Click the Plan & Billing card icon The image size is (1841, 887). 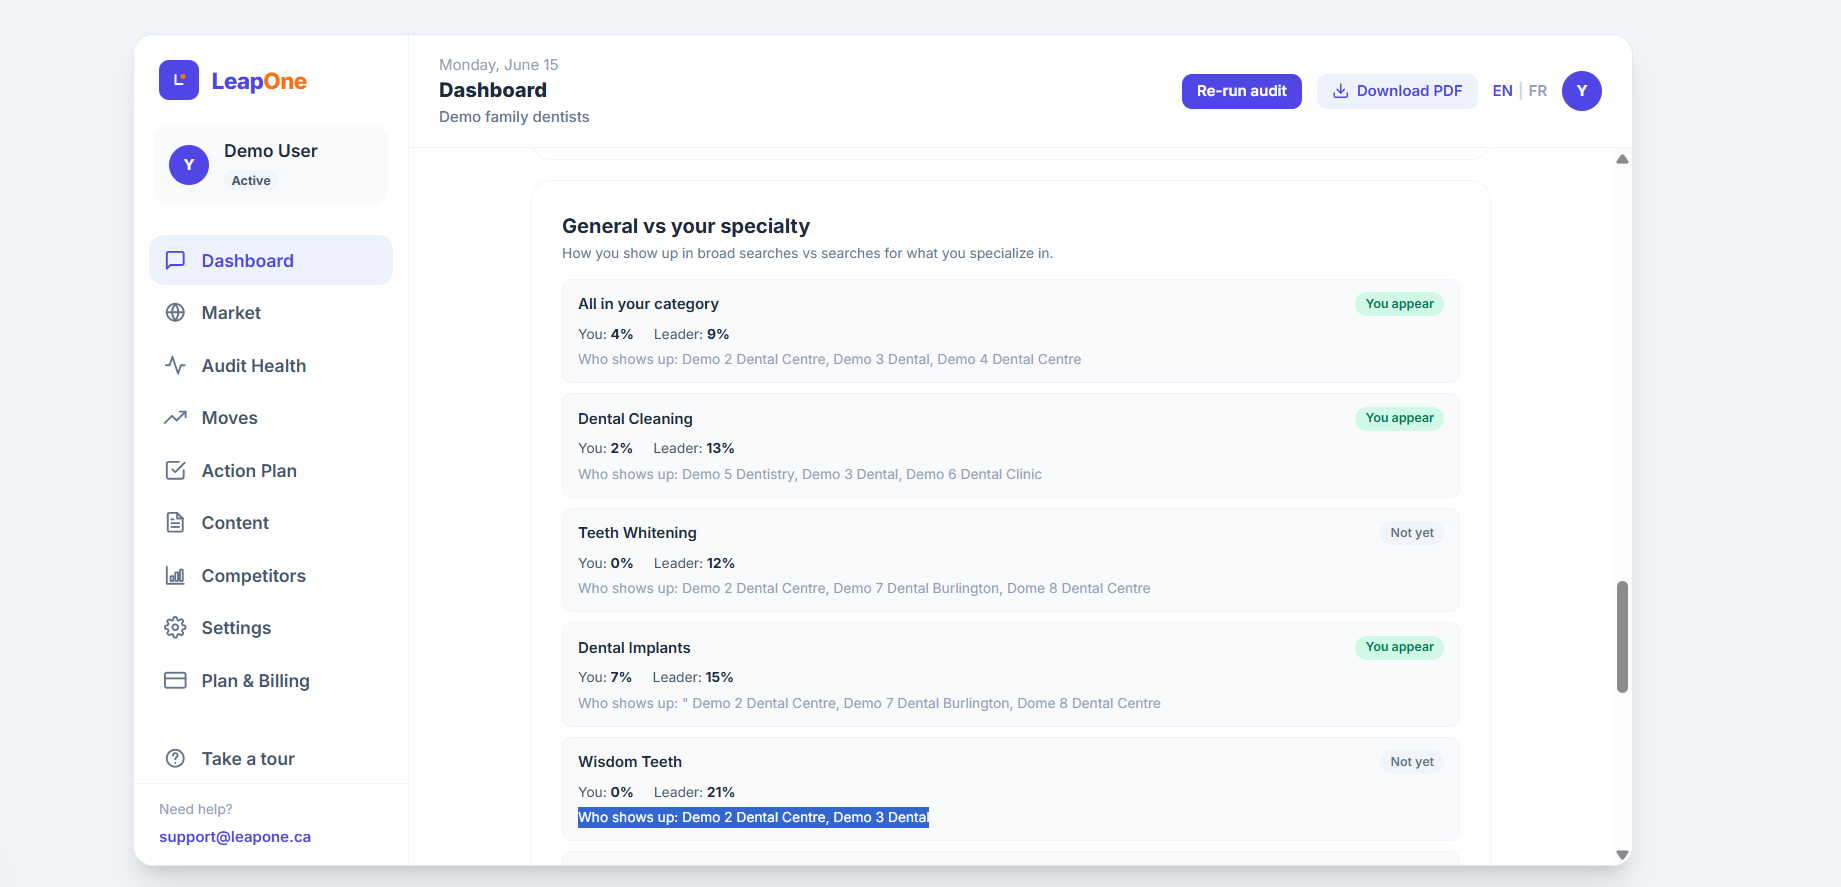pyautogui.click(x=175, y=680)
